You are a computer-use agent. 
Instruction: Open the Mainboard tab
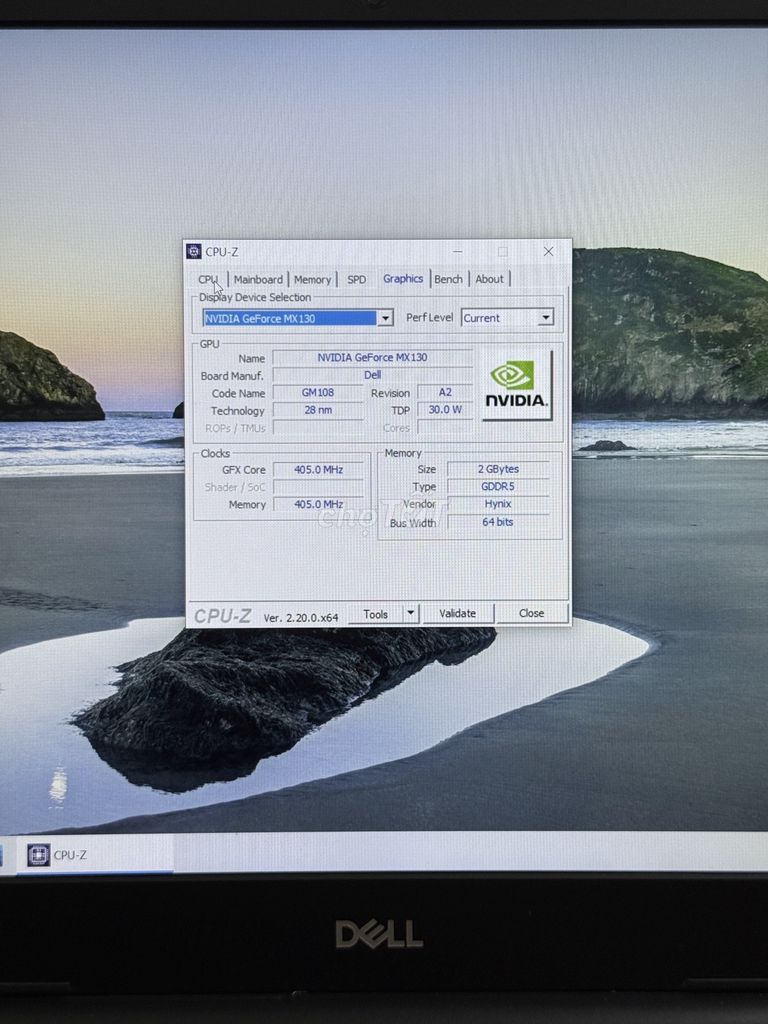[x=258, y=280]
